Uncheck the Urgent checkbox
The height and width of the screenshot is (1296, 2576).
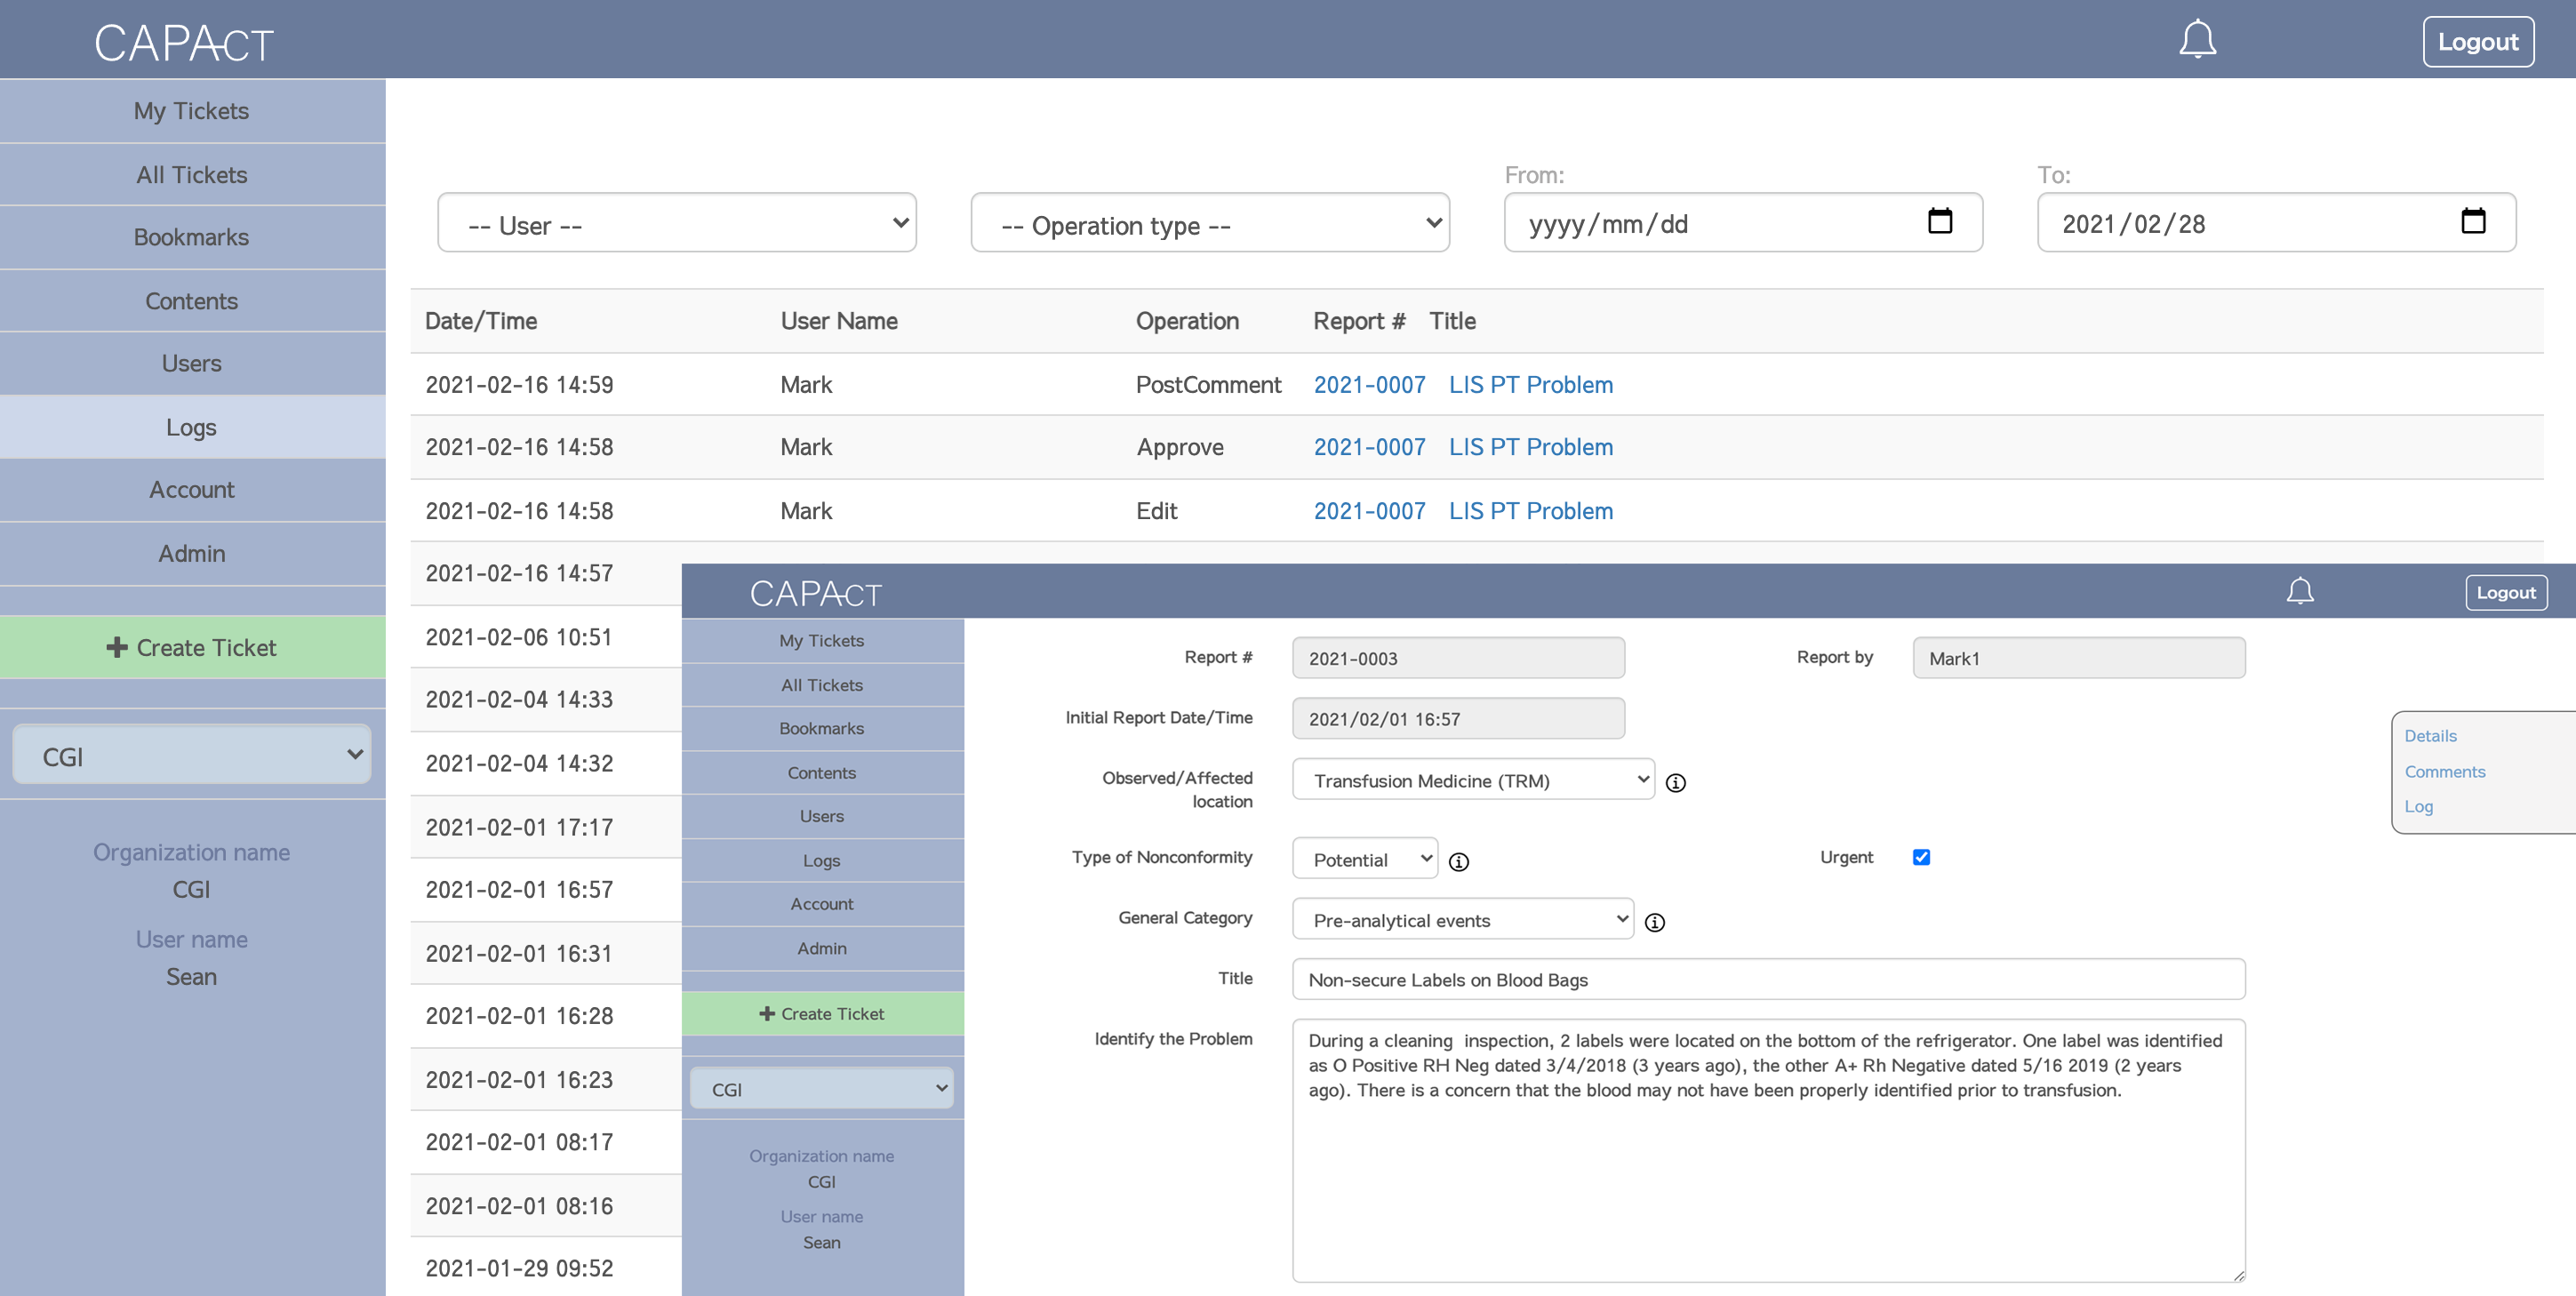pos(1921,857)
